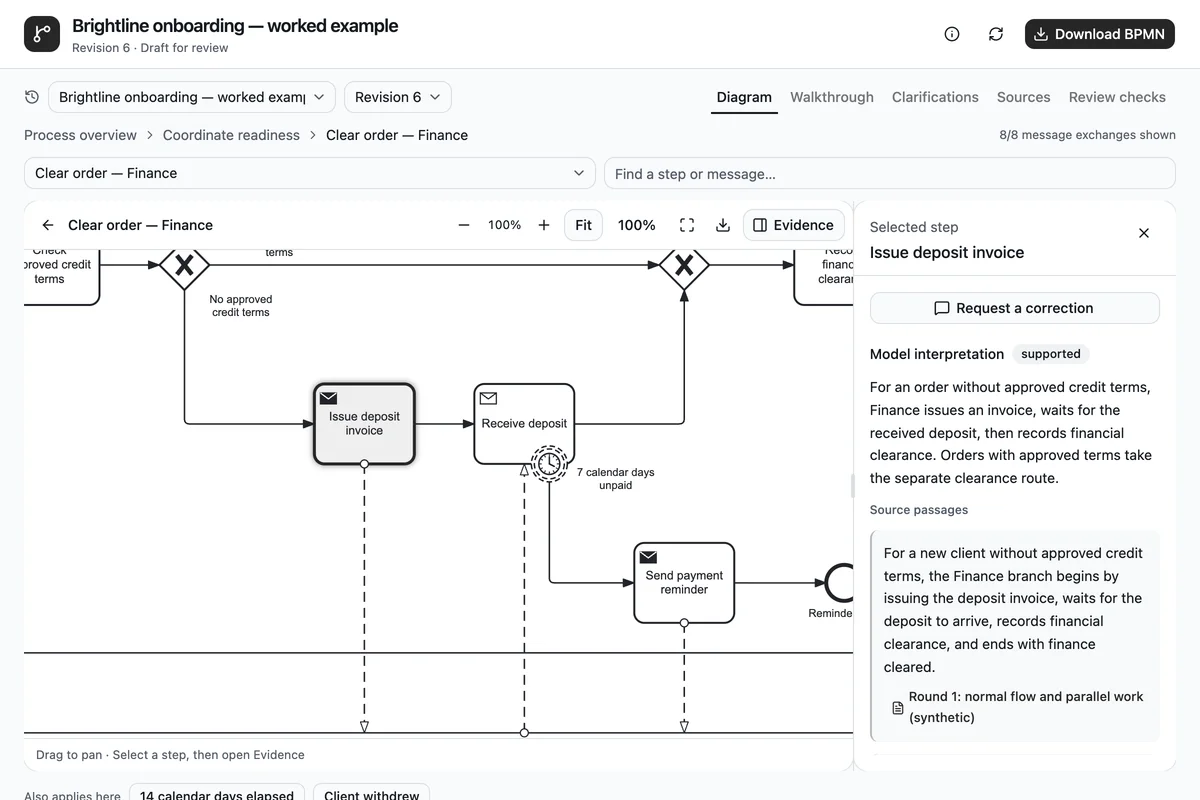
Task: Navigate to Process overview breadcrumb
Action: click(80, 135)
